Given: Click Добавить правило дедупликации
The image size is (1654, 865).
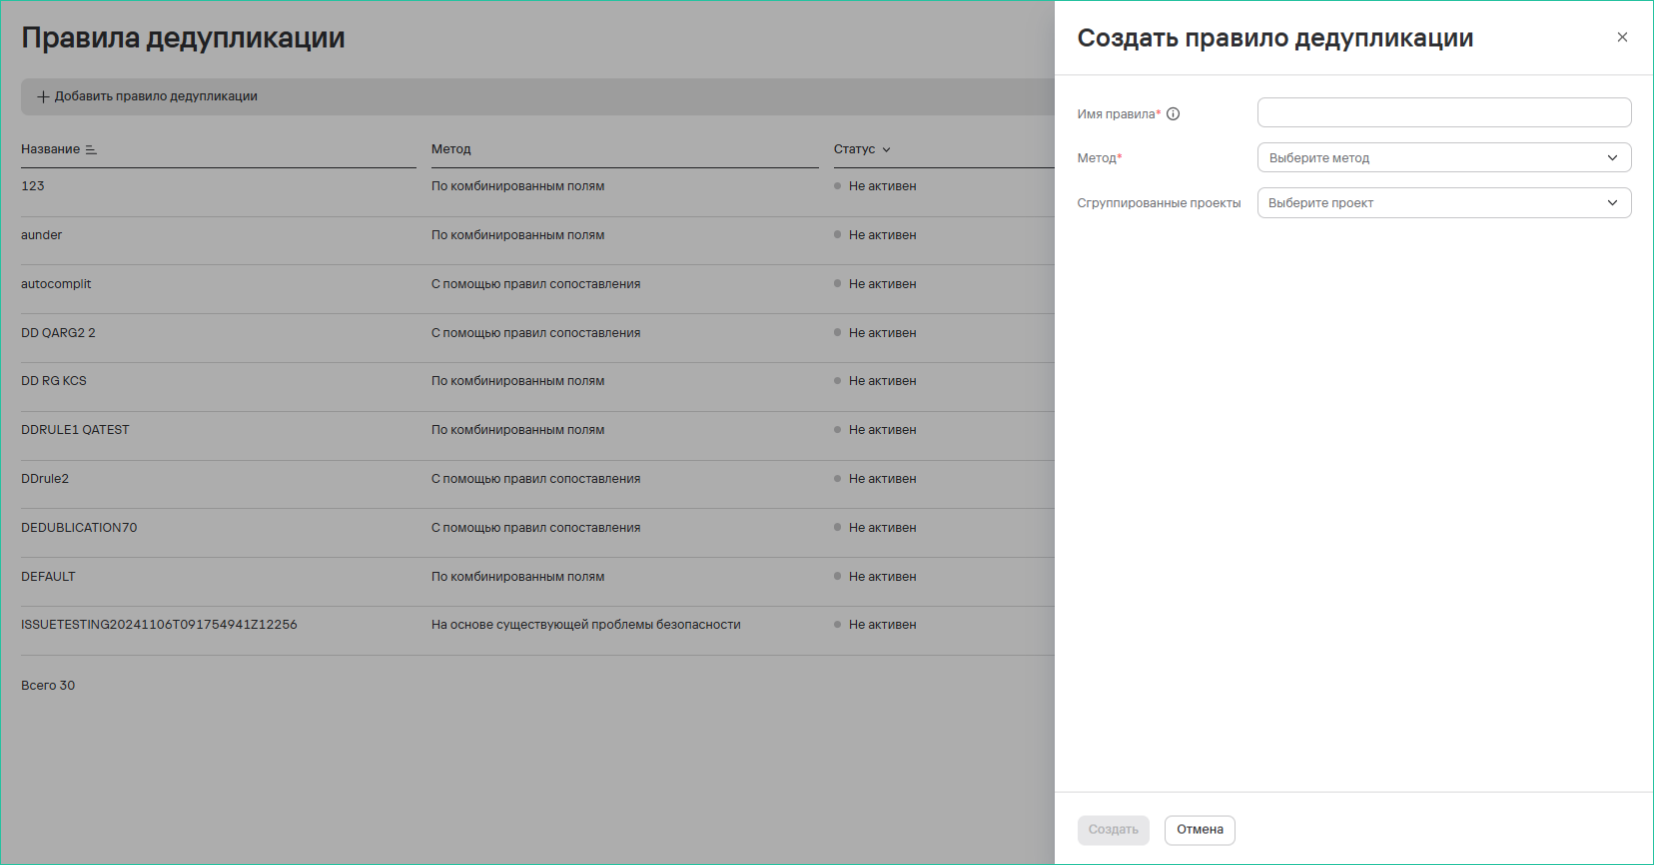Looking at the screenshot, I should [155, 97].
